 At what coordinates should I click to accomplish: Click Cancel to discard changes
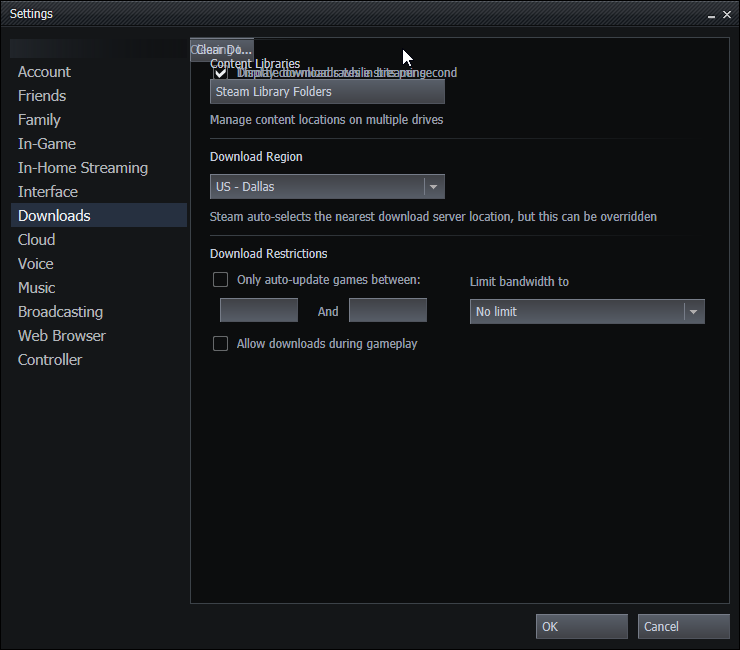(x=683, y=626)
